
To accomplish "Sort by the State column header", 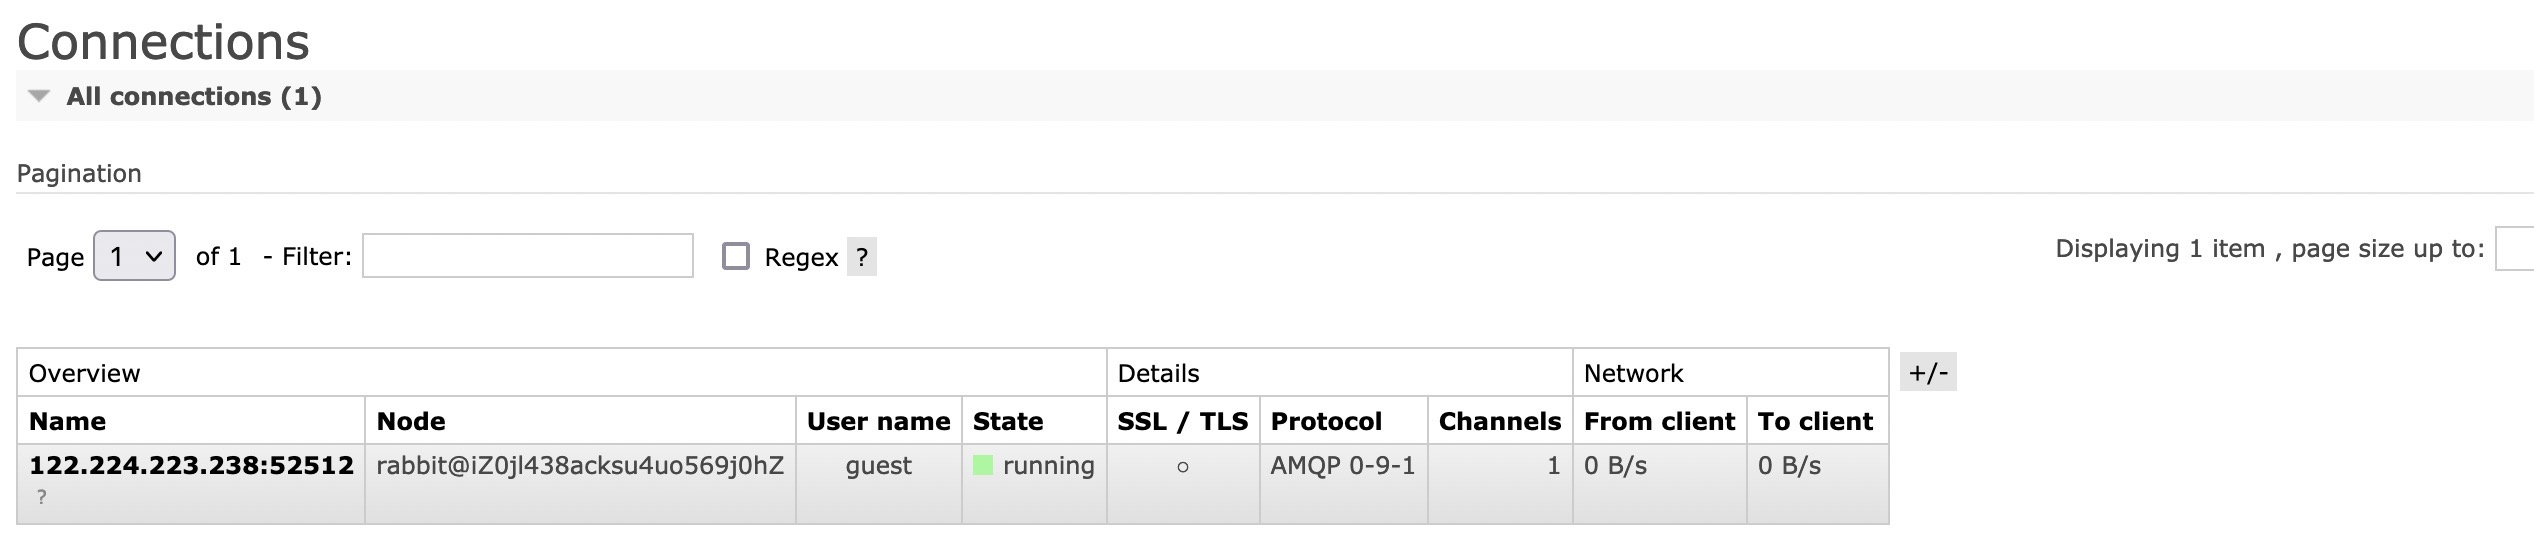I will (x=1008, y=421).
